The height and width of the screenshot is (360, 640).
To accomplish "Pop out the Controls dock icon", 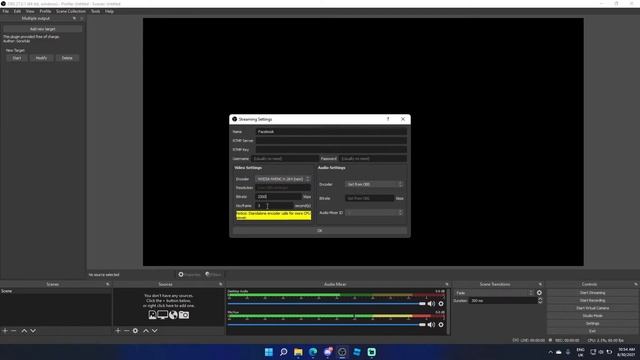I will click(636, 284).
